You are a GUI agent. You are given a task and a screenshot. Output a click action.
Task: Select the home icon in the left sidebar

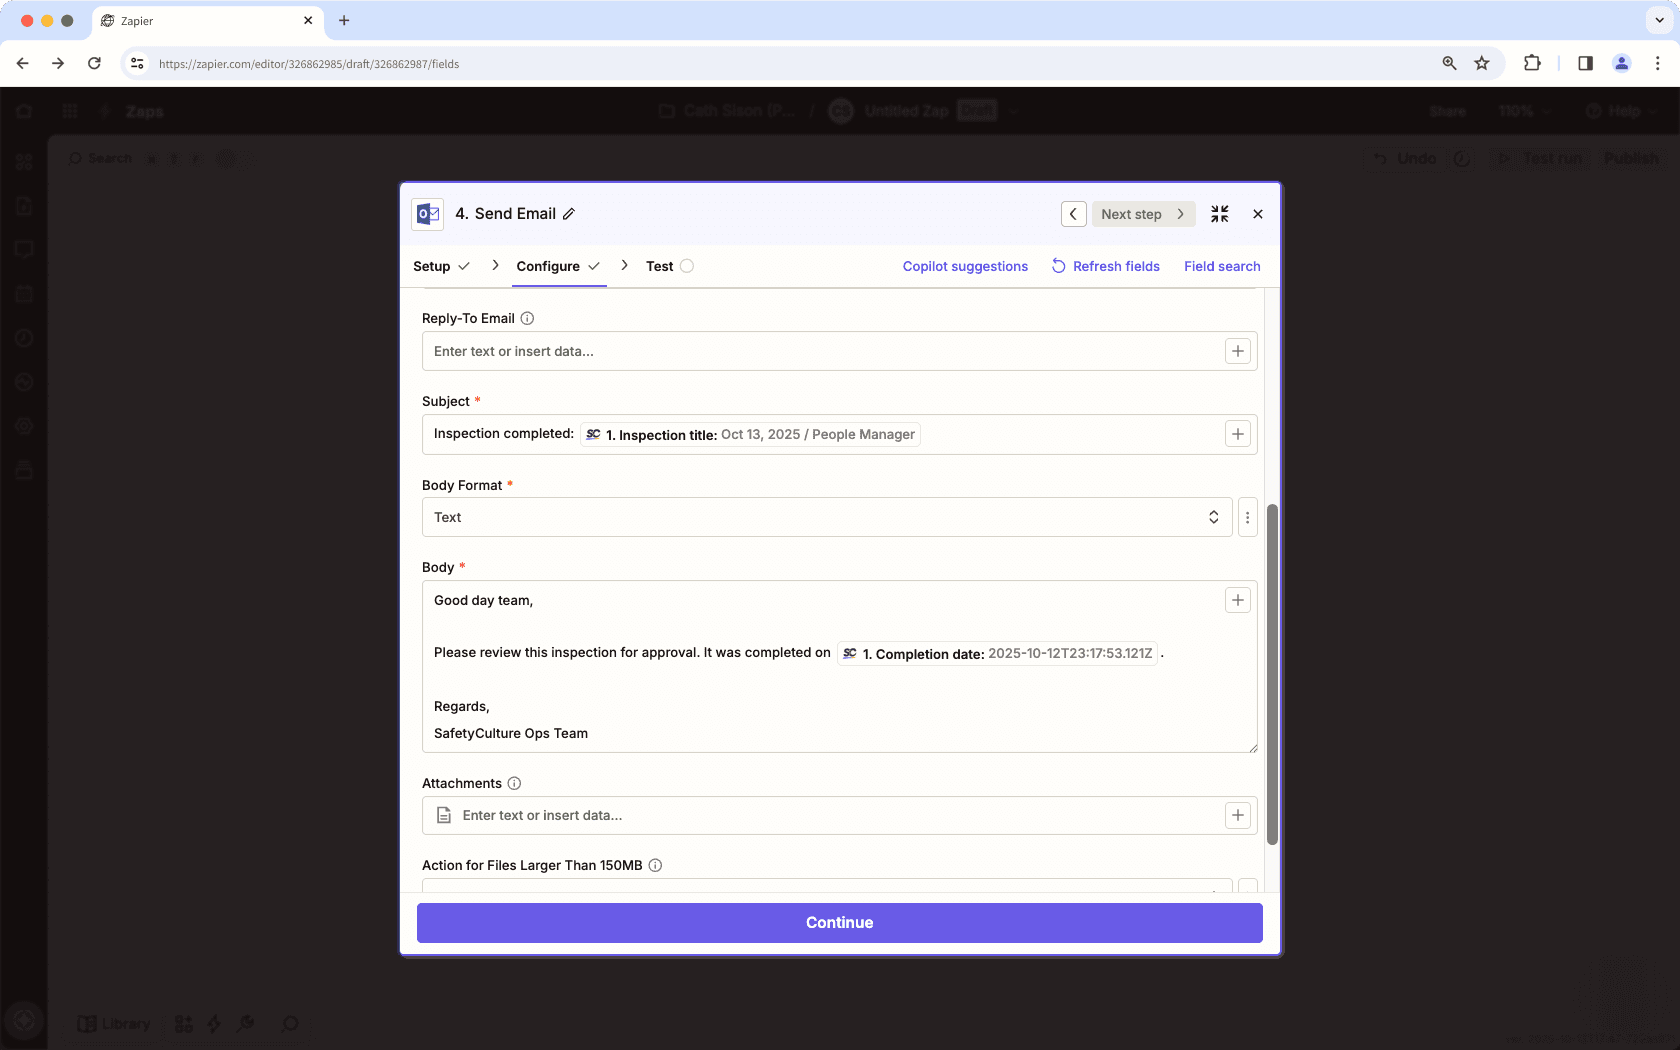pyautogui.click(x=24, y=111)
